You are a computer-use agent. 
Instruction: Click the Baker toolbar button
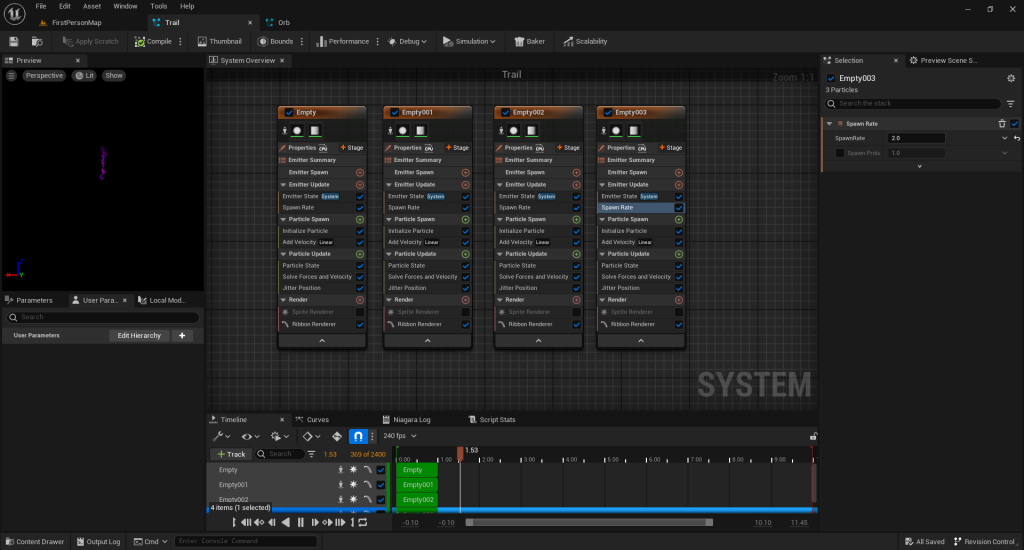529,41
